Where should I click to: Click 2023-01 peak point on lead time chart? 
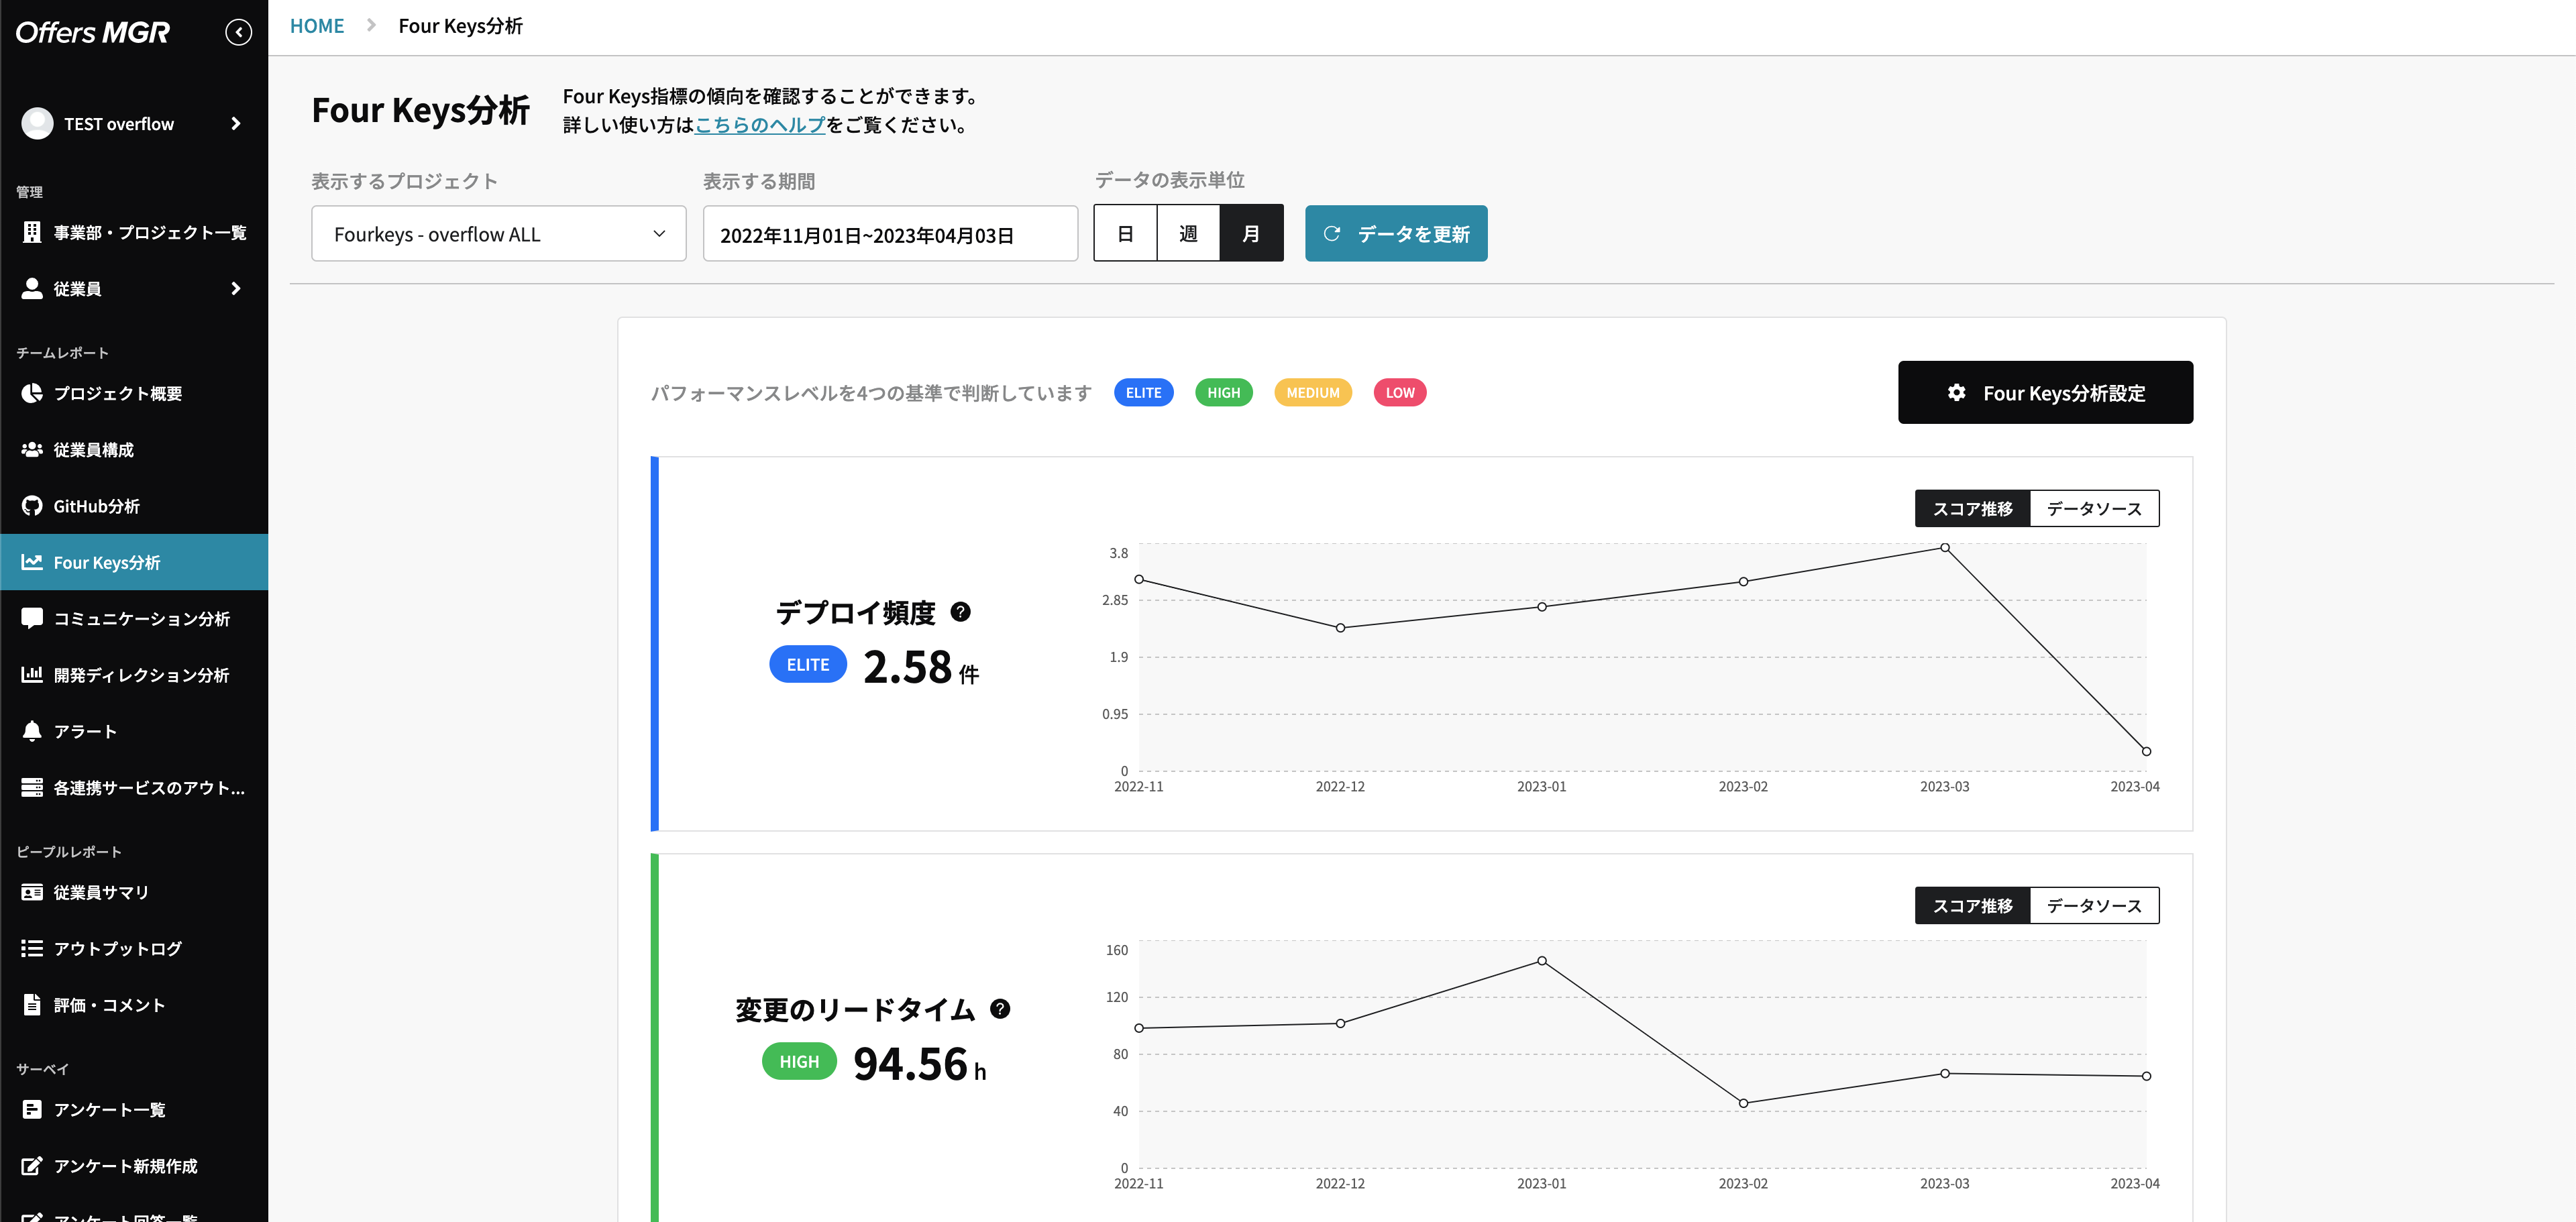[x=1541, y=960]
